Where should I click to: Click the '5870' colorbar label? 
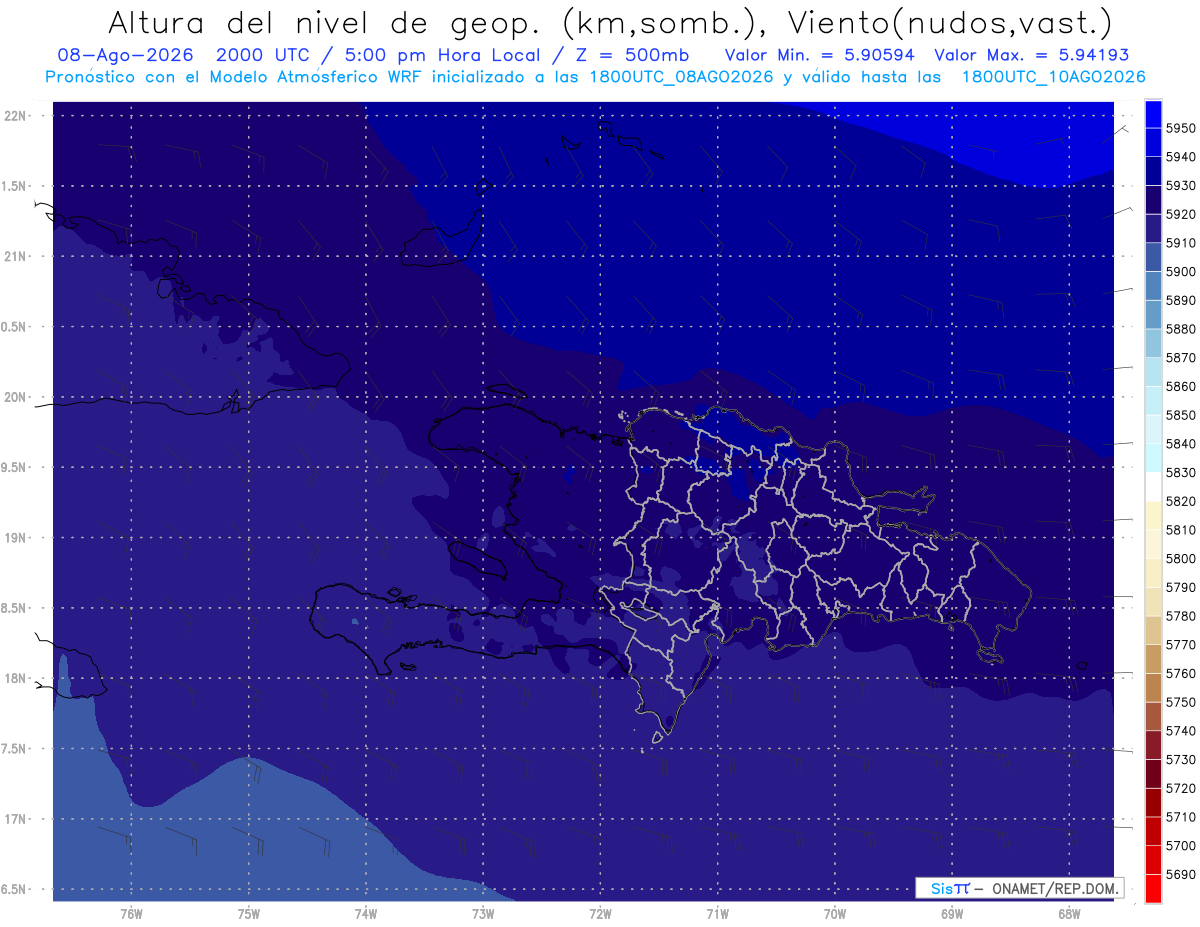pos(1181,358)
